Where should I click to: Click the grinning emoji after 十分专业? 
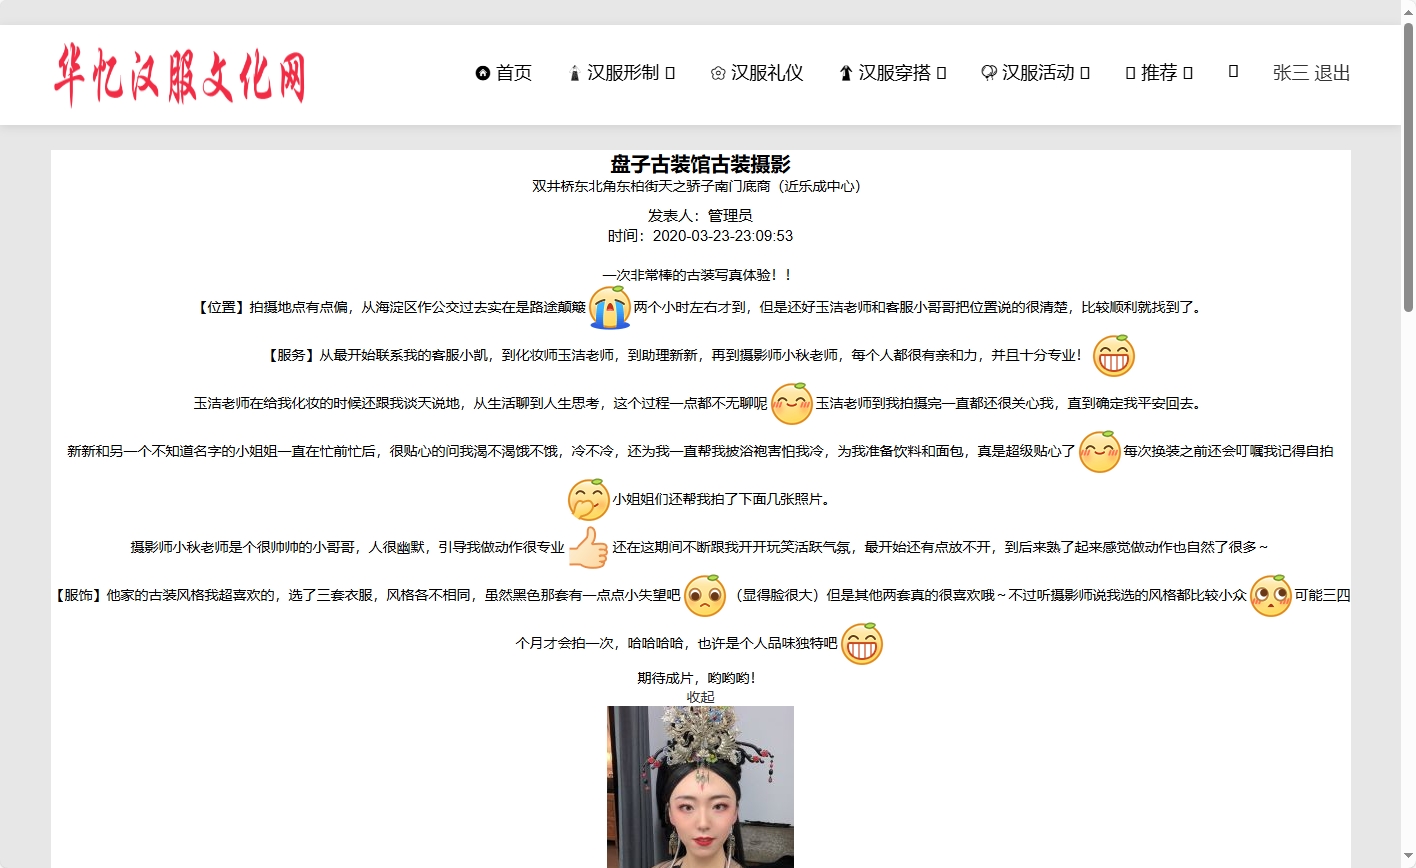1113,356
